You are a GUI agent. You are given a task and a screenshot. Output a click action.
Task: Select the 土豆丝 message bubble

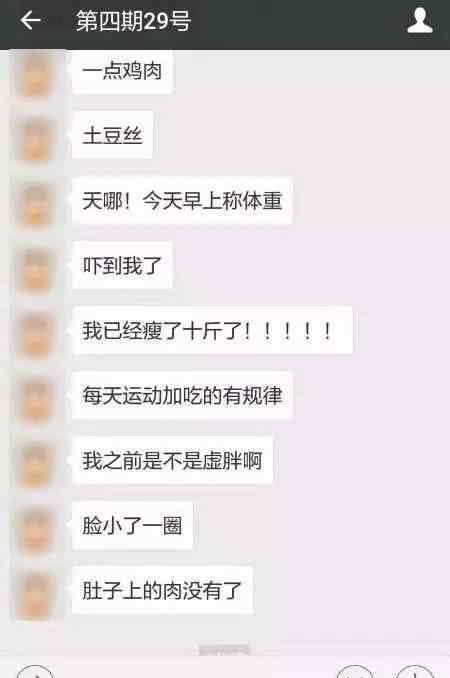click(112, 135)
